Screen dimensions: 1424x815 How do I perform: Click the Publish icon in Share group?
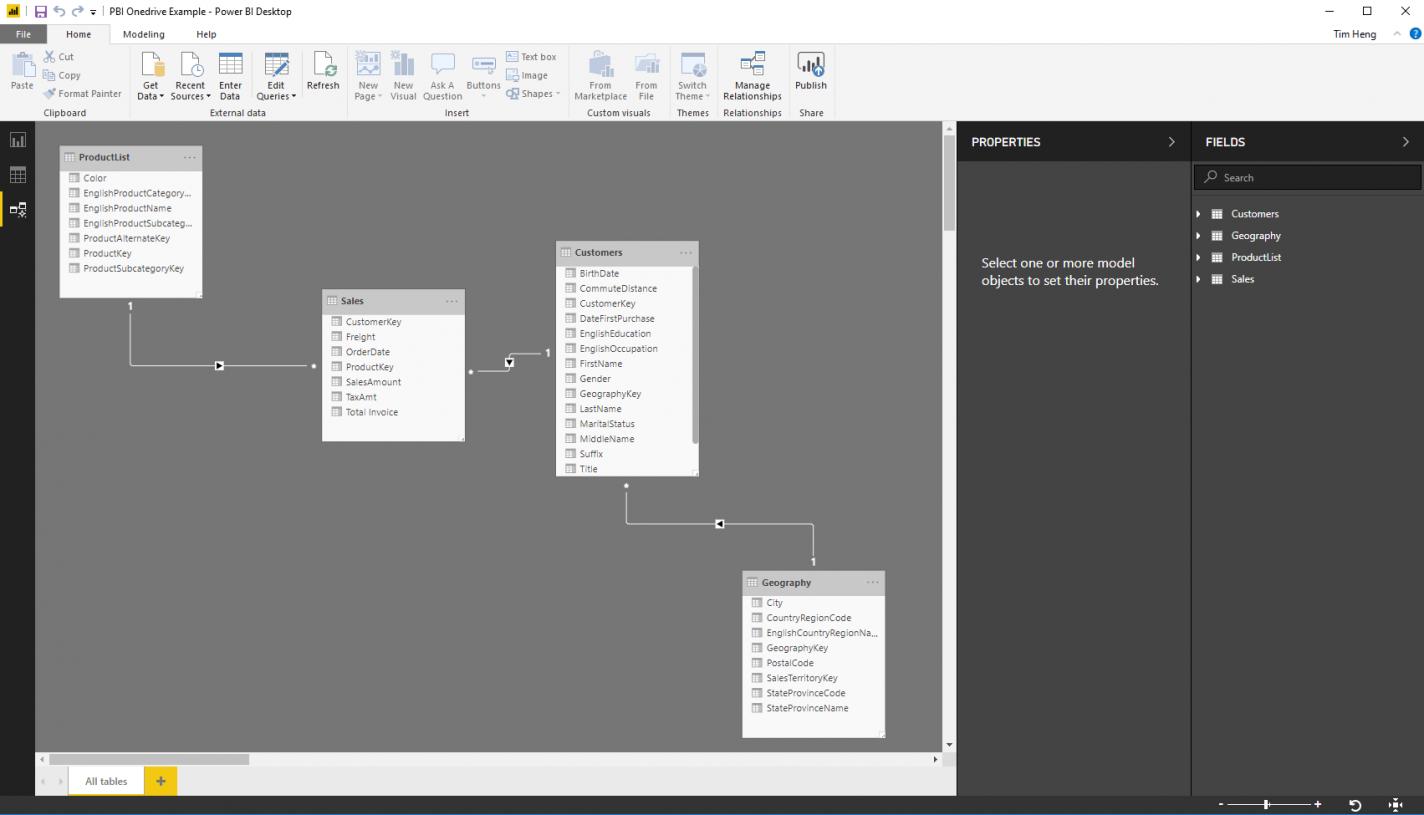[811, 64]
